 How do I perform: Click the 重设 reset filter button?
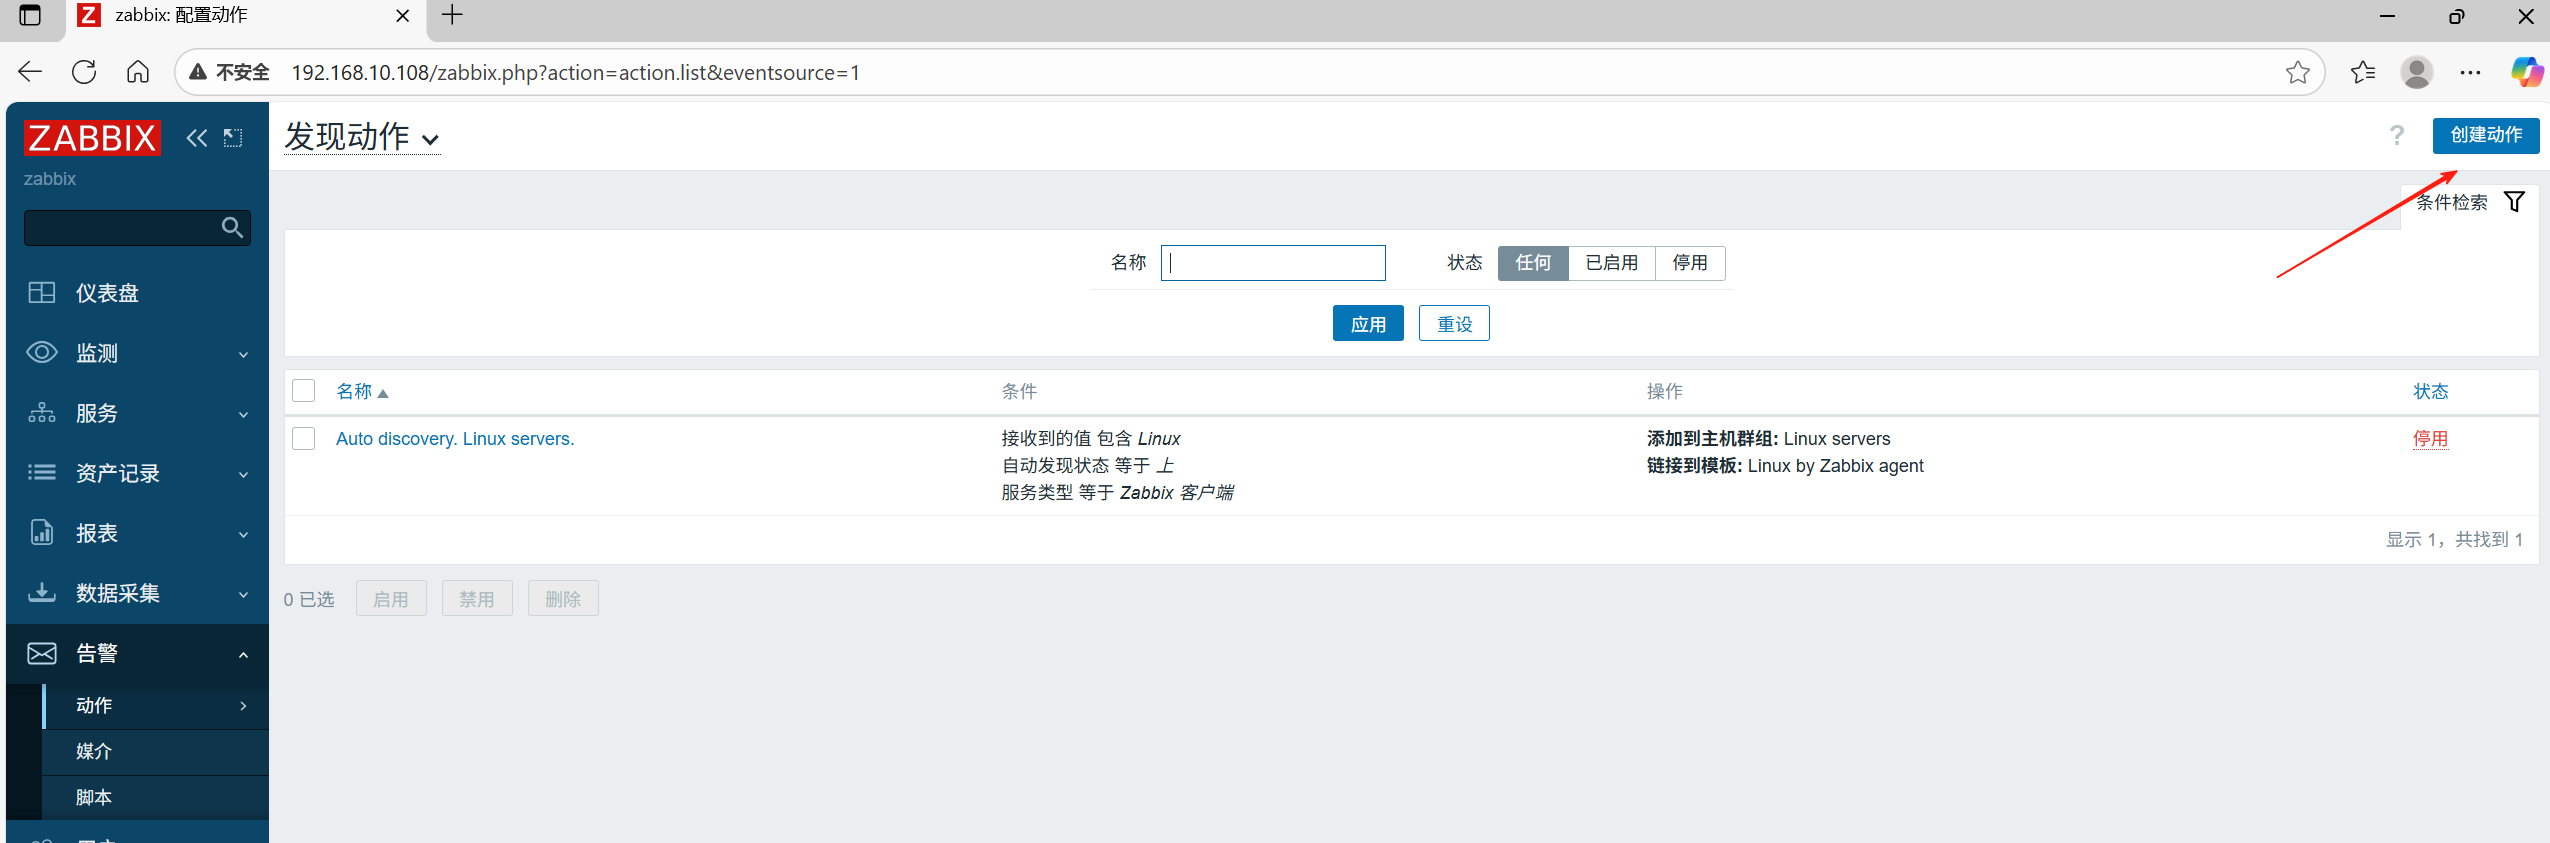(x=1454, y=324)
